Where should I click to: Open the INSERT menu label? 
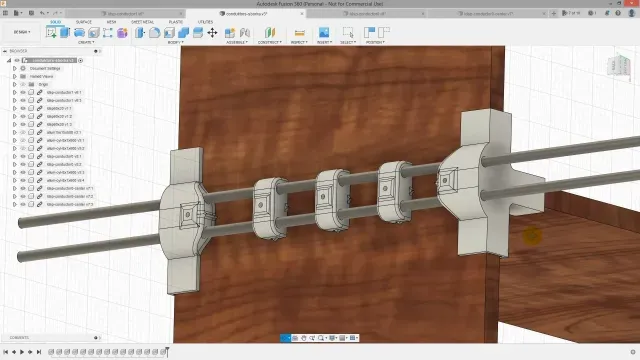(324, 42)
